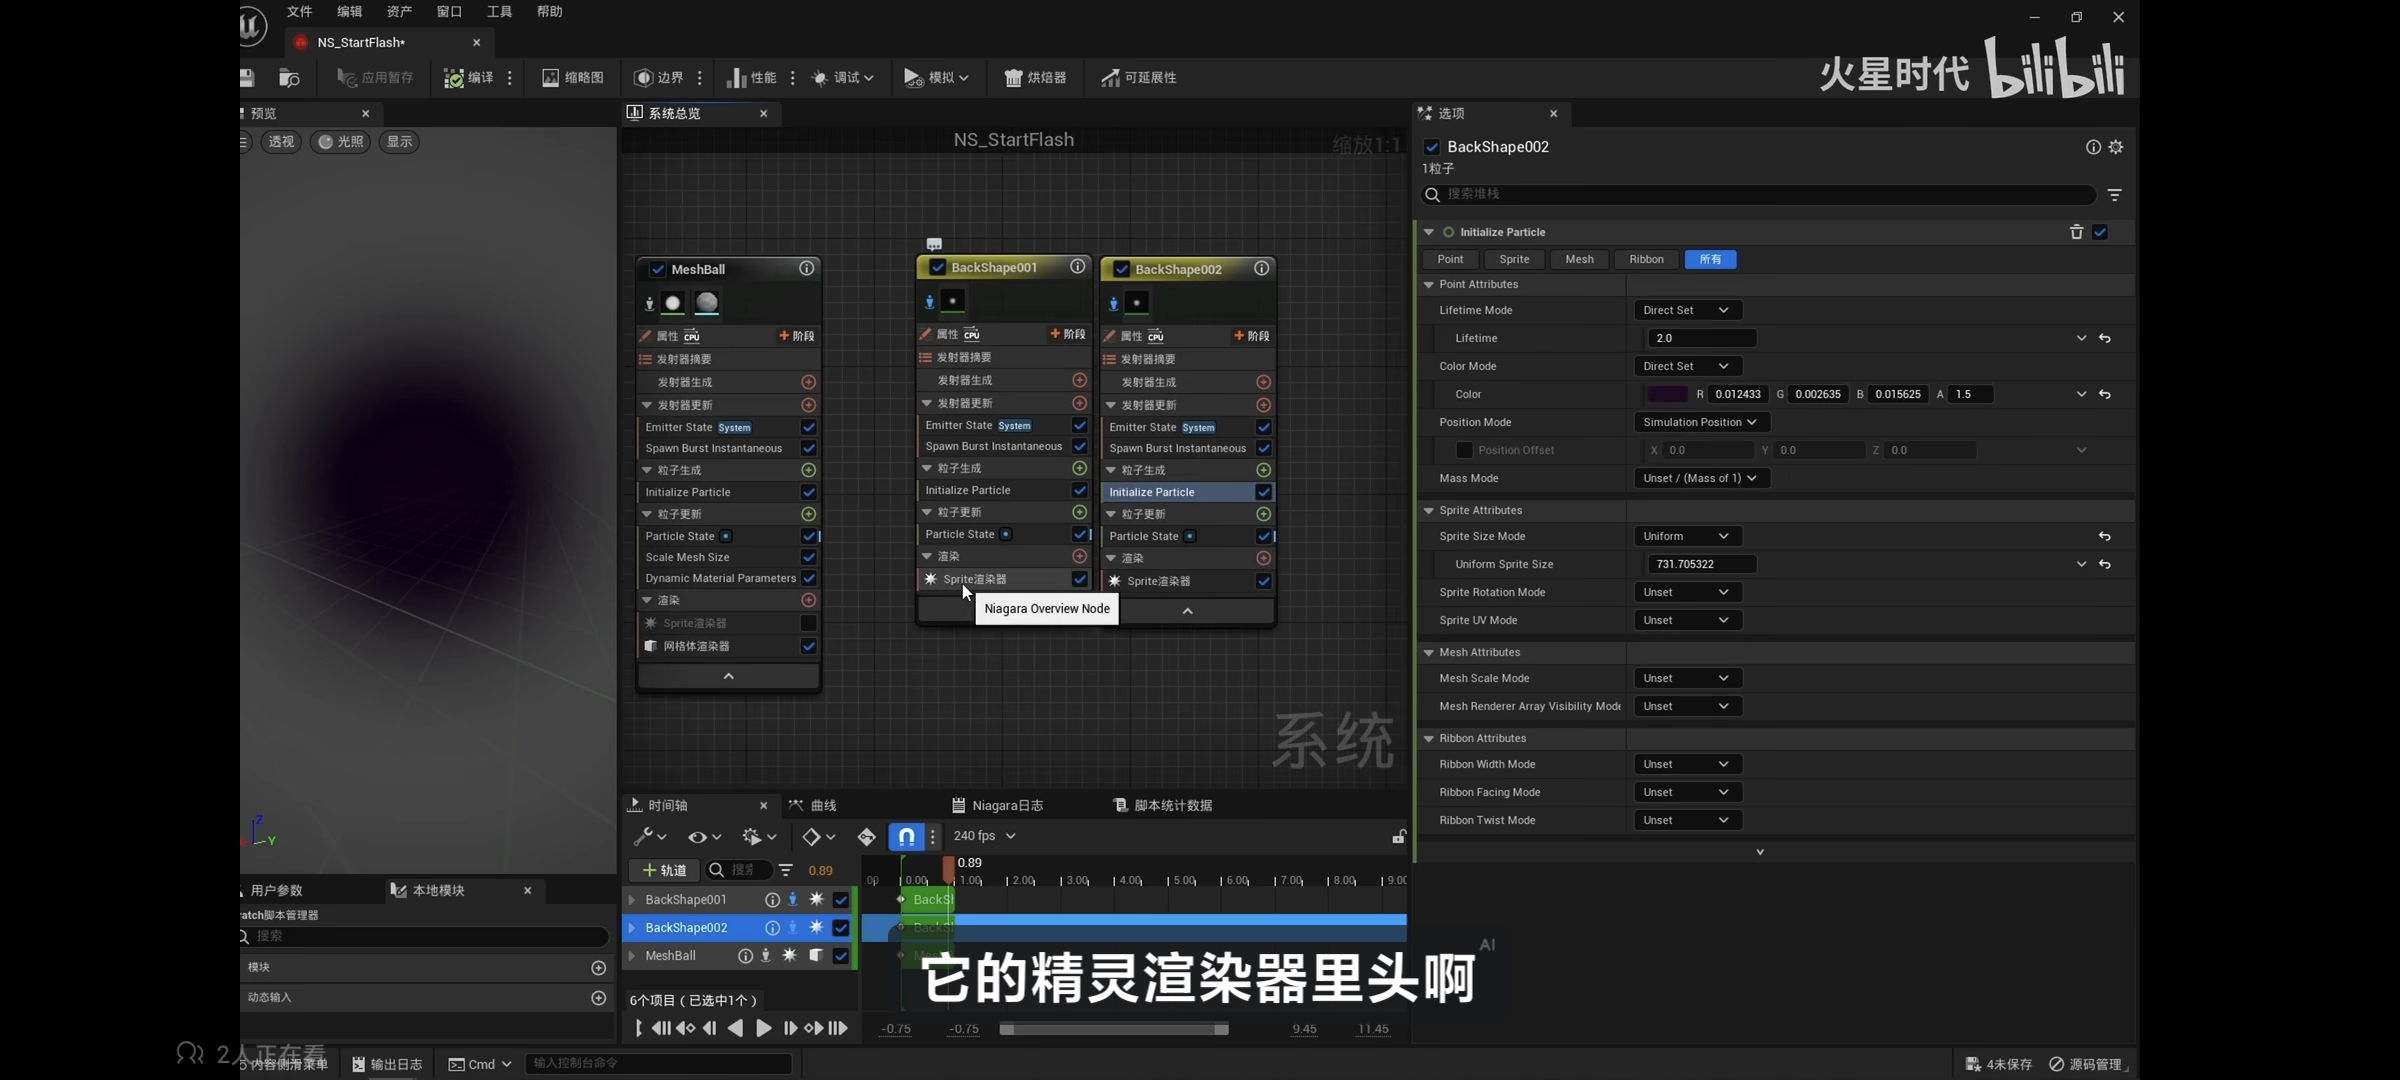This screenshot has height=1080, width=2400.
Task: Reset Uniform Sprite Size to its default value
Action: [x=2105, y=564]
